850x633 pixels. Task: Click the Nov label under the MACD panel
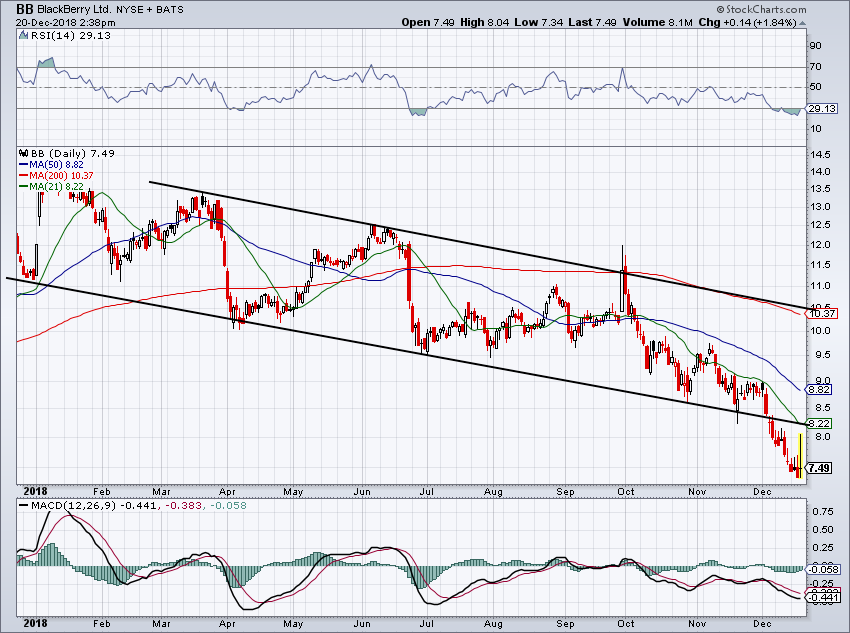697,623
